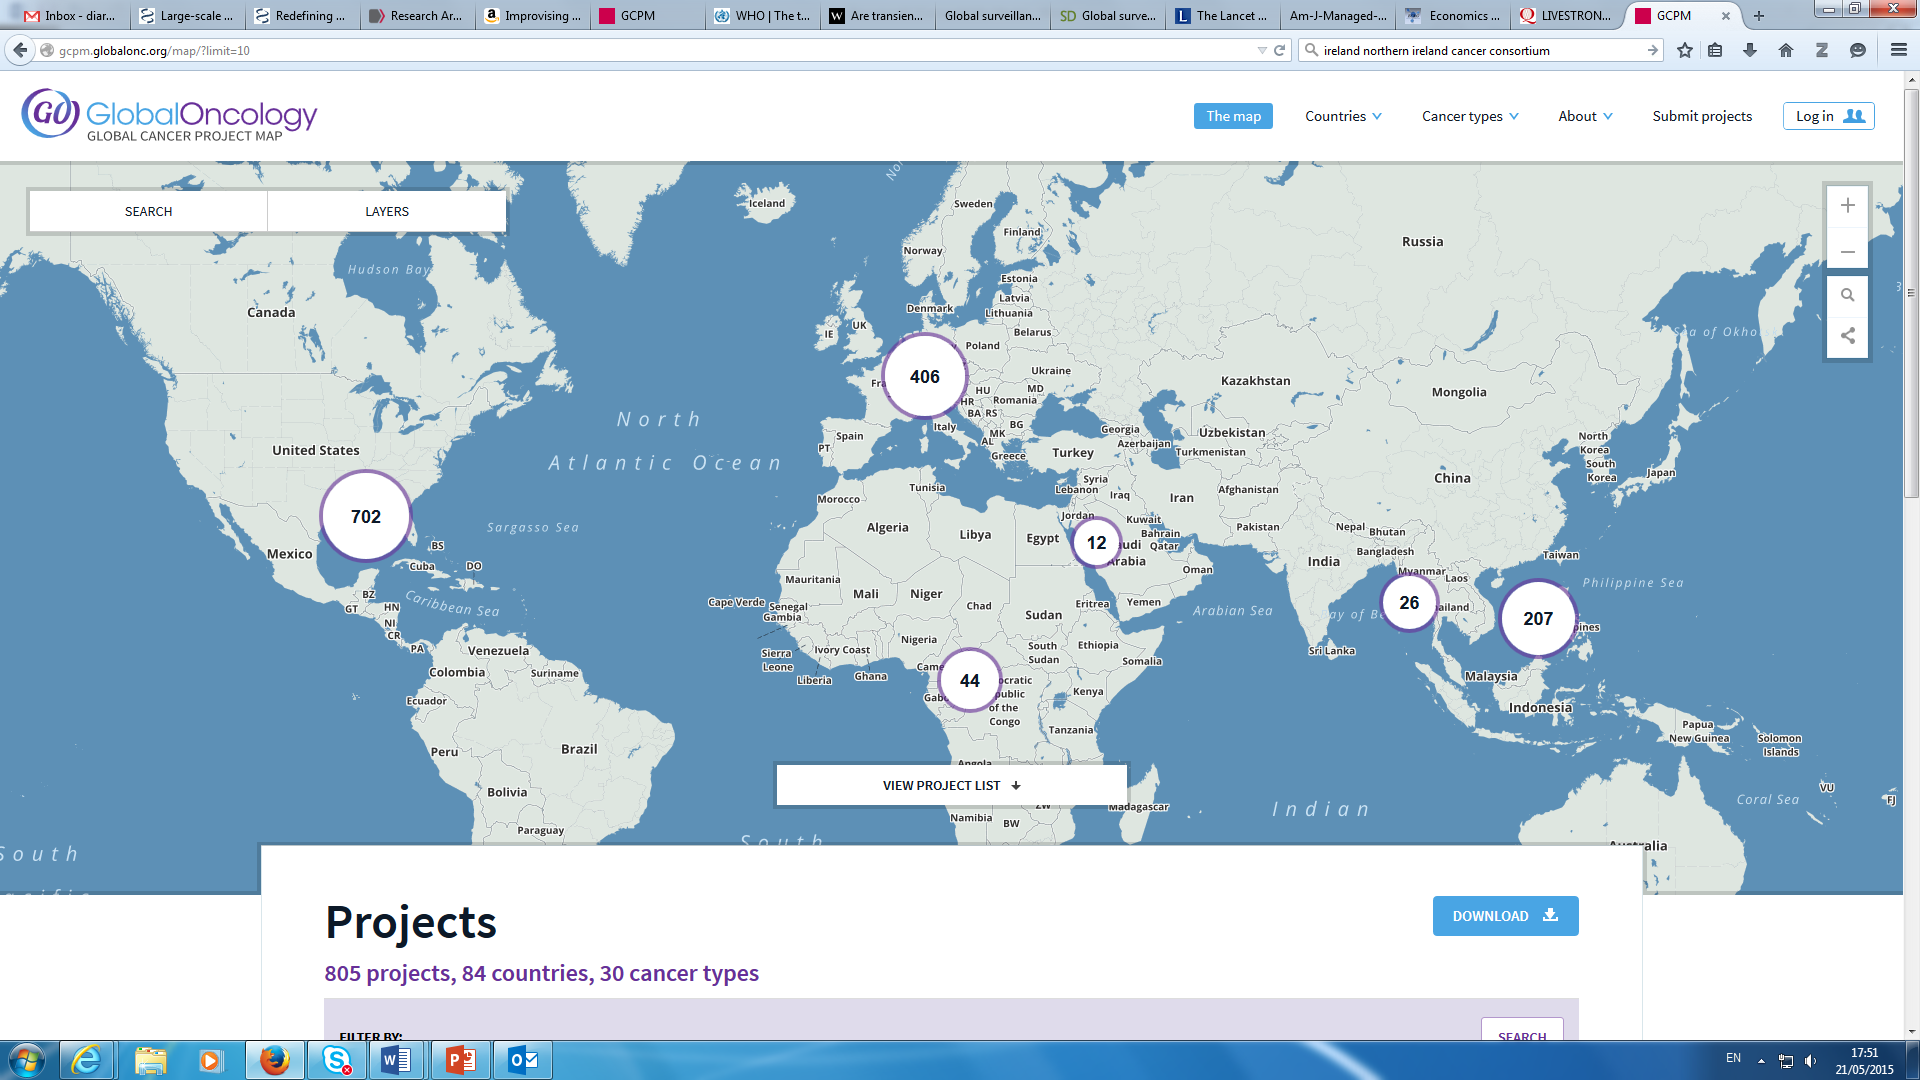Click the 702 projects cluster marker
Viewport: 1920px width, 1080px height.
[366, 517]
